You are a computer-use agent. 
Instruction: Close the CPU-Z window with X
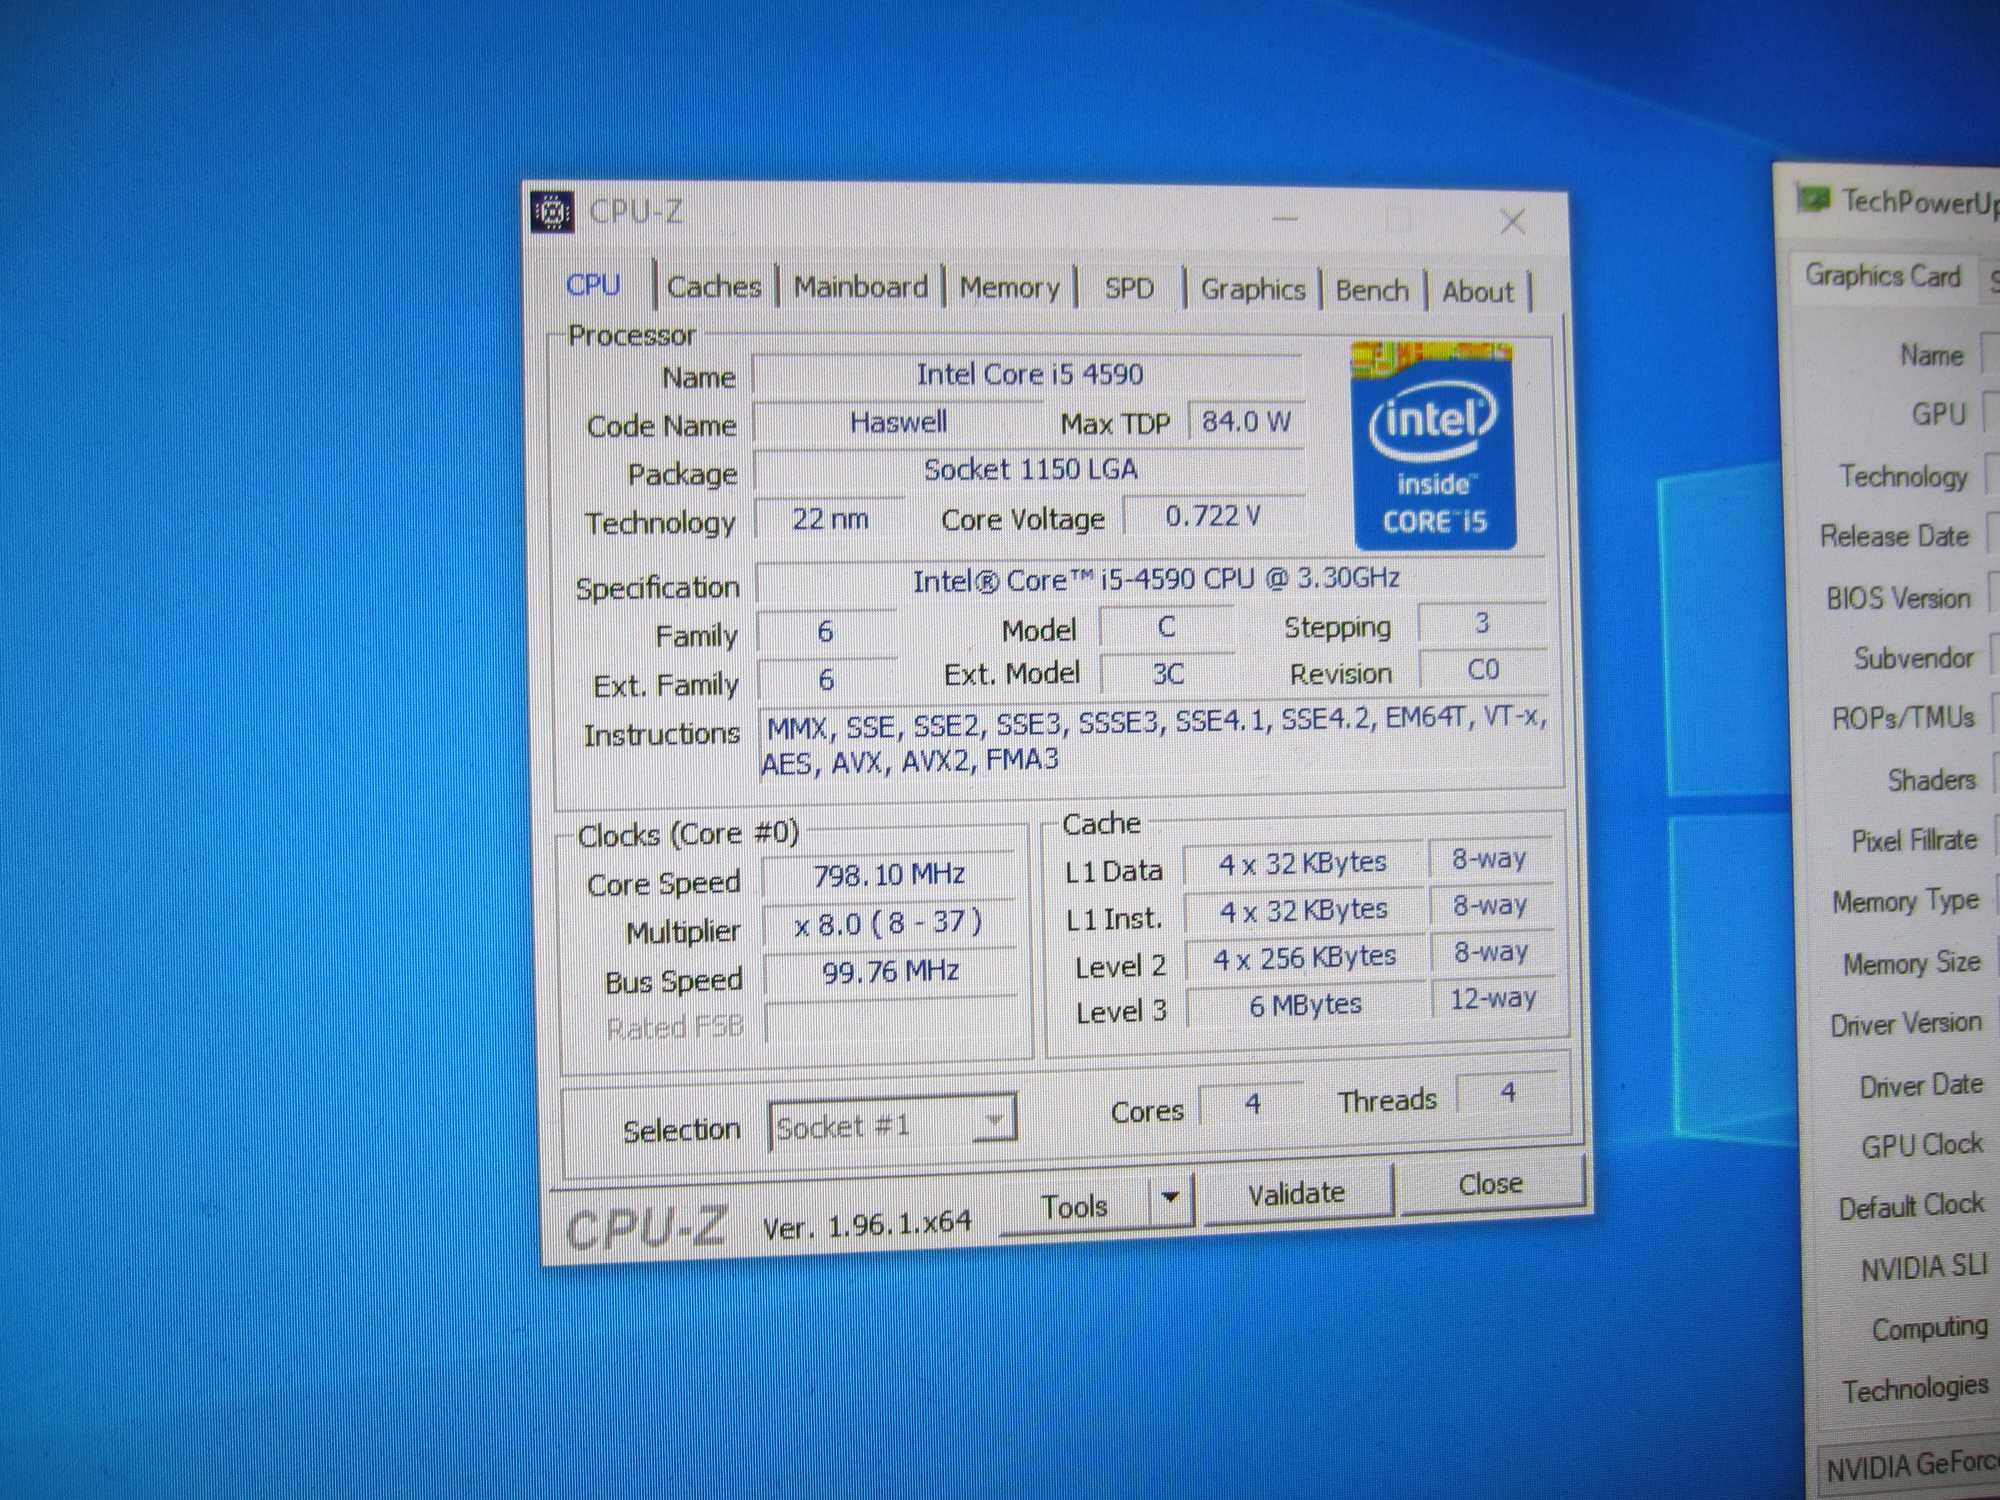(1512, 221)
